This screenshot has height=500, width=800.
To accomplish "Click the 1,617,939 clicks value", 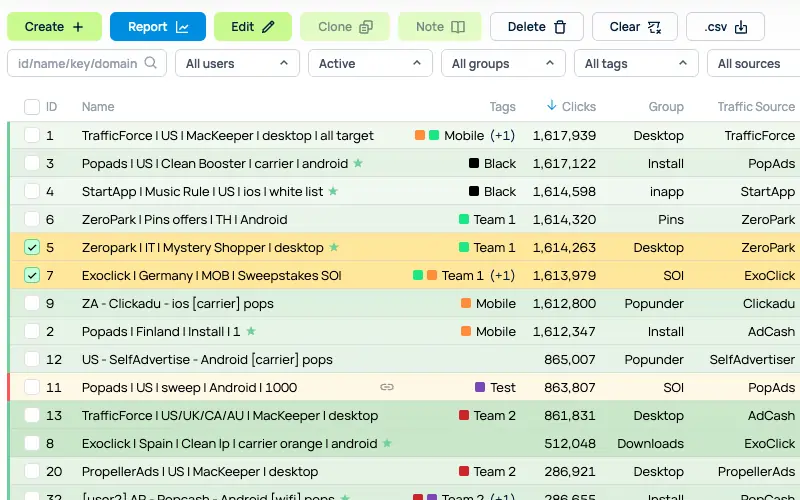I will tap(564, 135).
